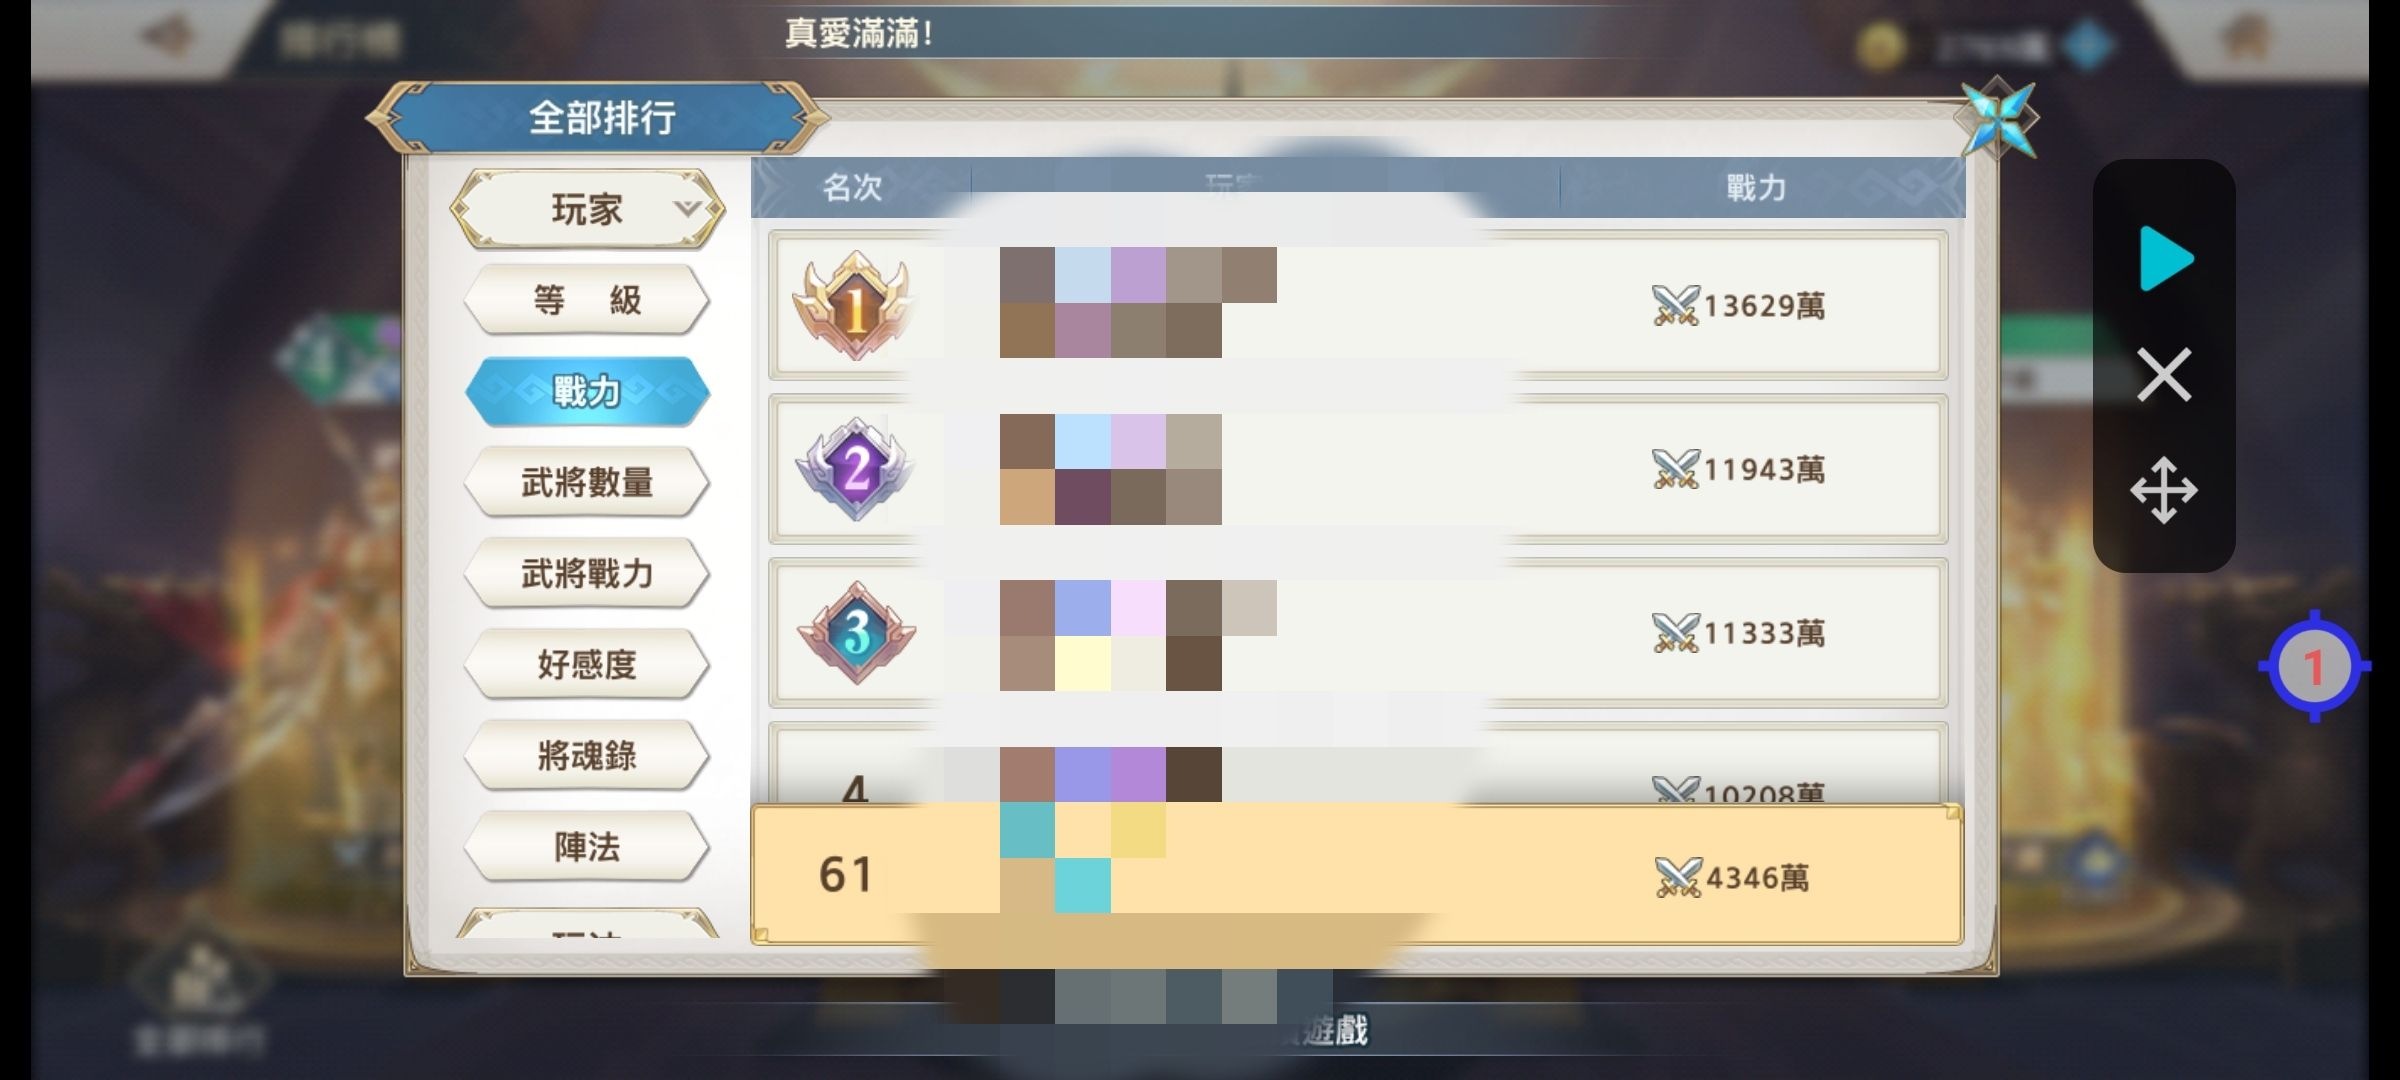Click the 戰力 column header
Image resolution: width=2400 pixels, height=1080 pixels.
click(x=1756, y=187)
